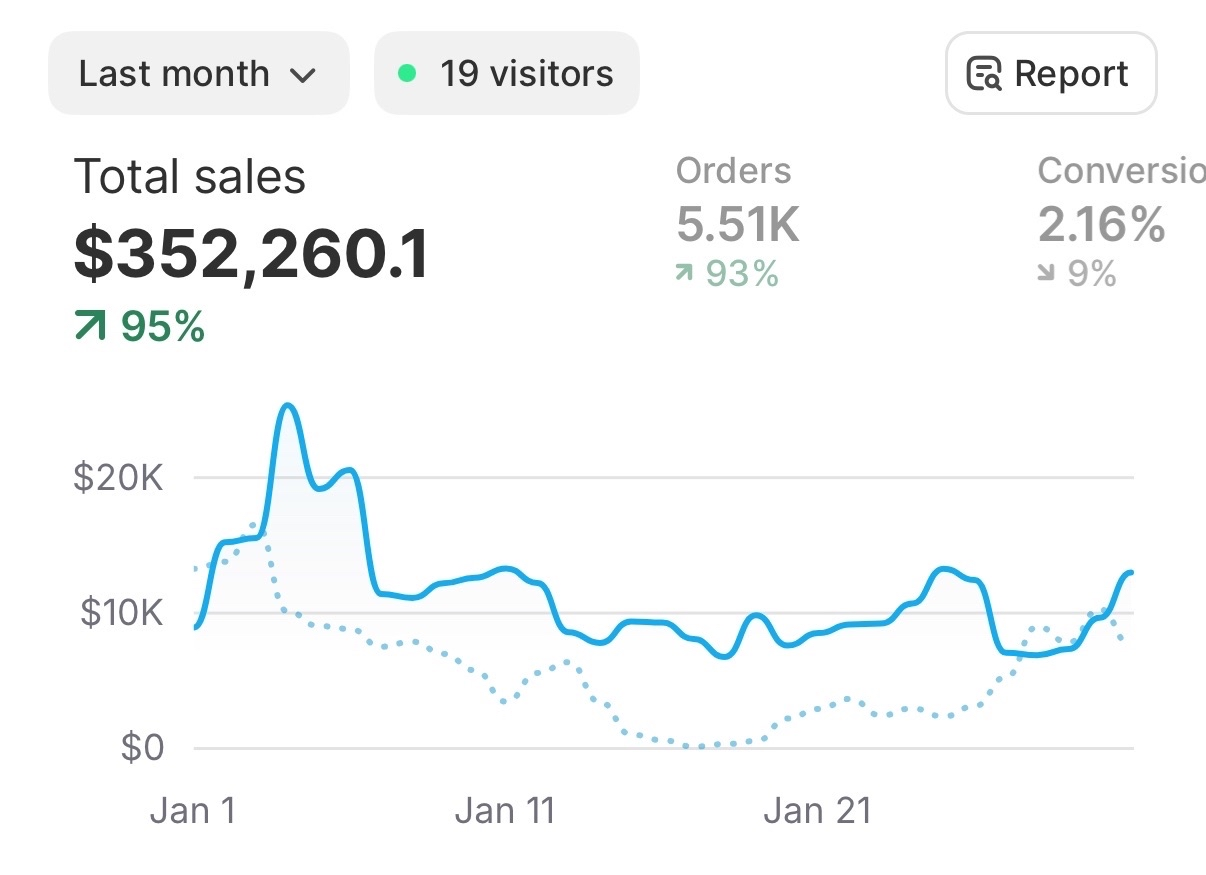Click the sales line peak above $20K
The width and height of the screenshot is (1206, 875).
pos(288,406)
